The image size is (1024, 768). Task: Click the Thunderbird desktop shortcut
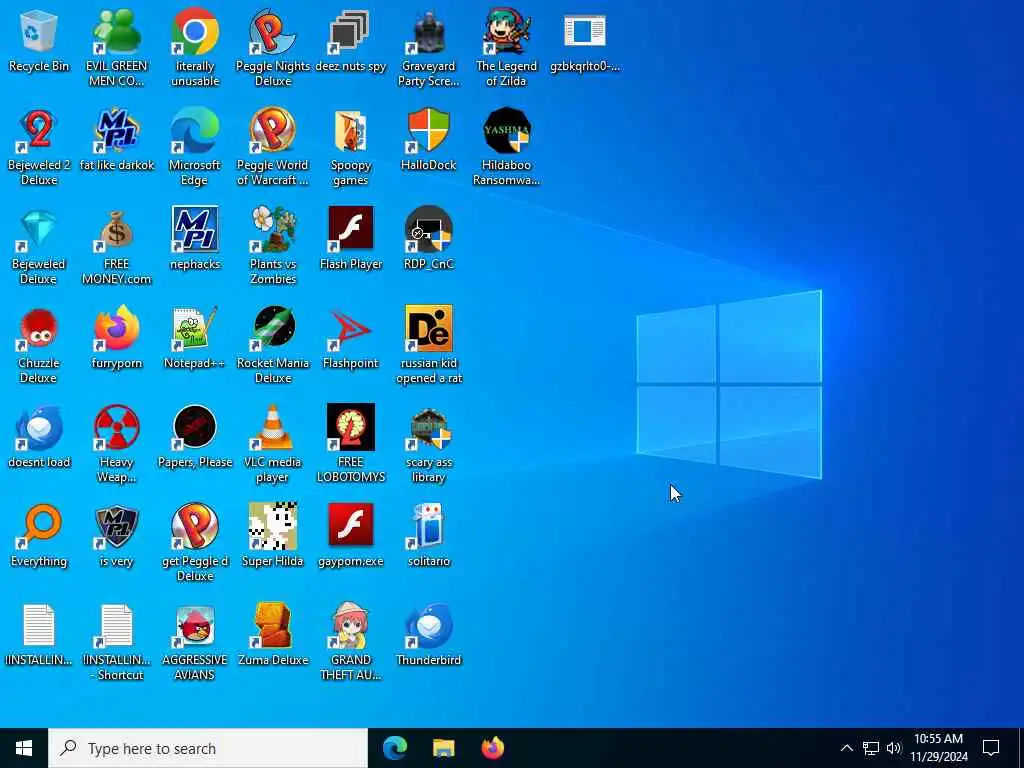tap(428, 626)
